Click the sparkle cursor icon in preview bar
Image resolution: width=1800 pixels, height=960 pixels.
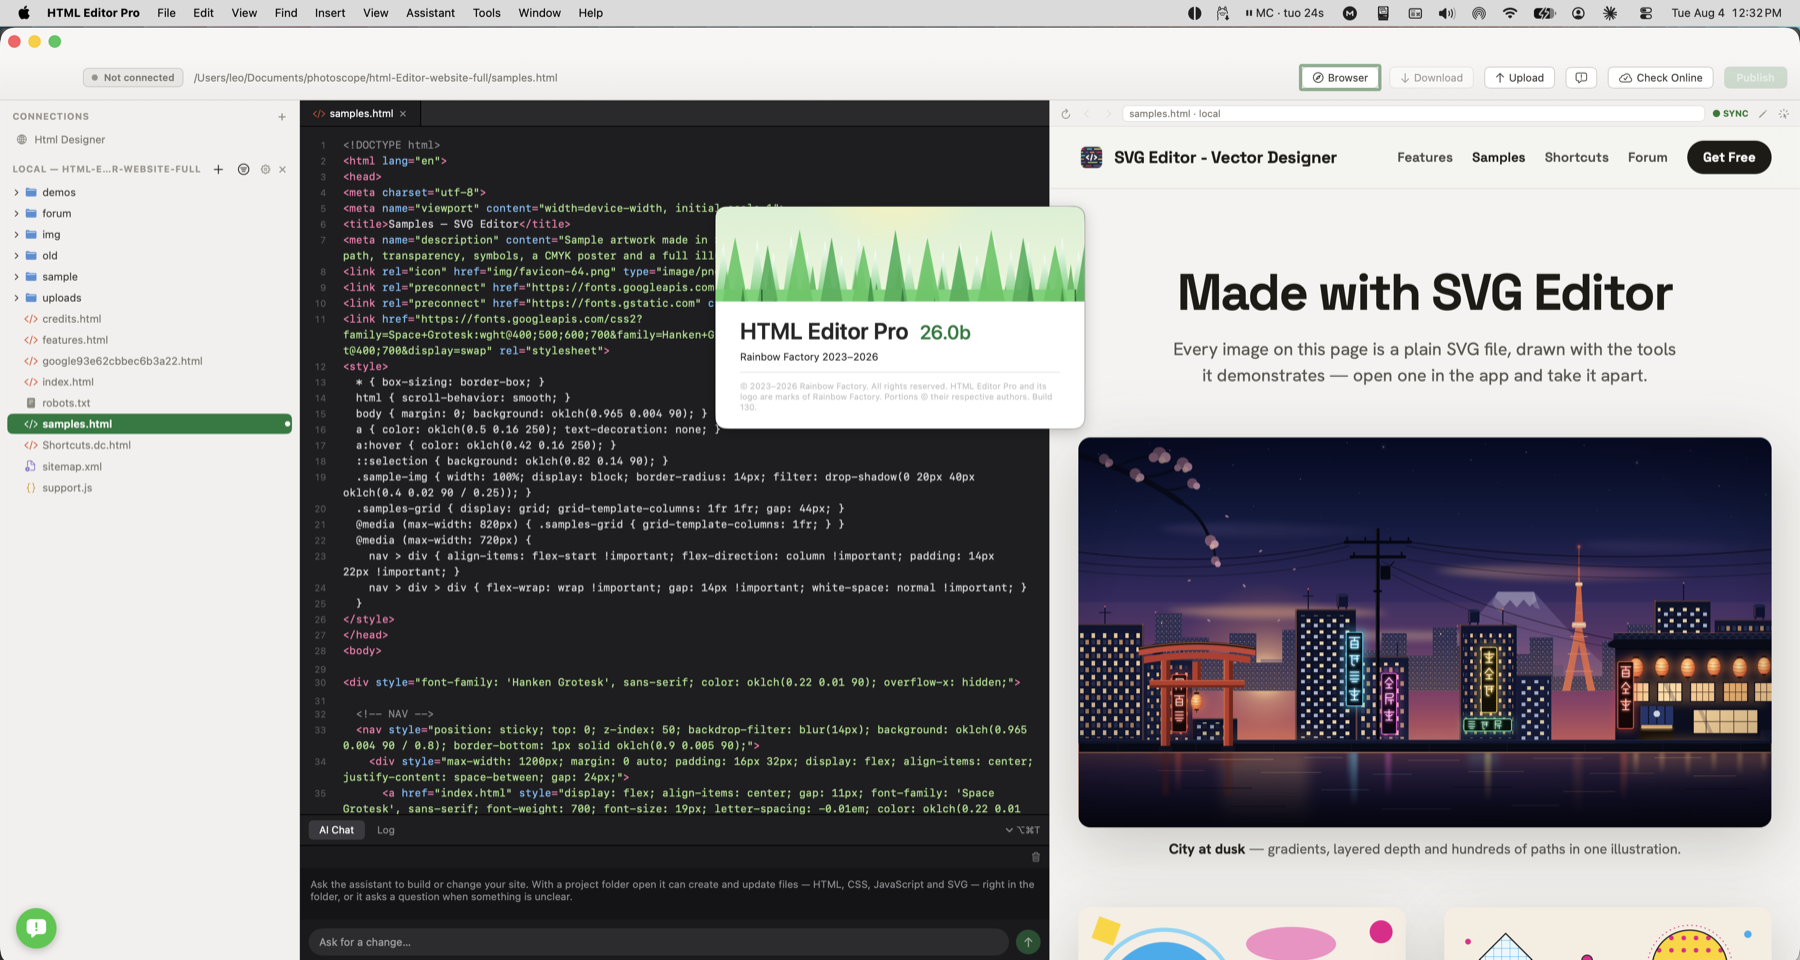[x=1784, y=114]
